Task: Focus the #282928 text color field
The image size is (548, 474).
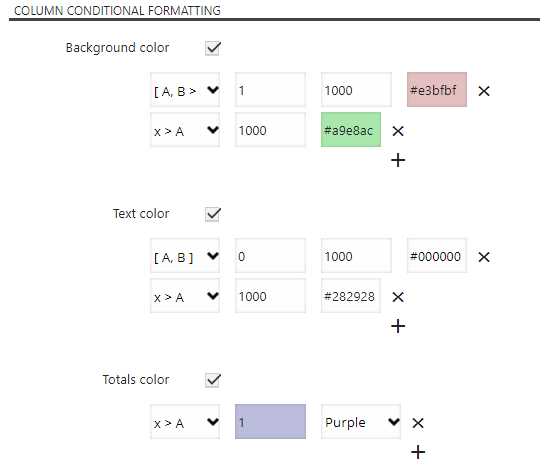Action: click(x=351, y=295)
